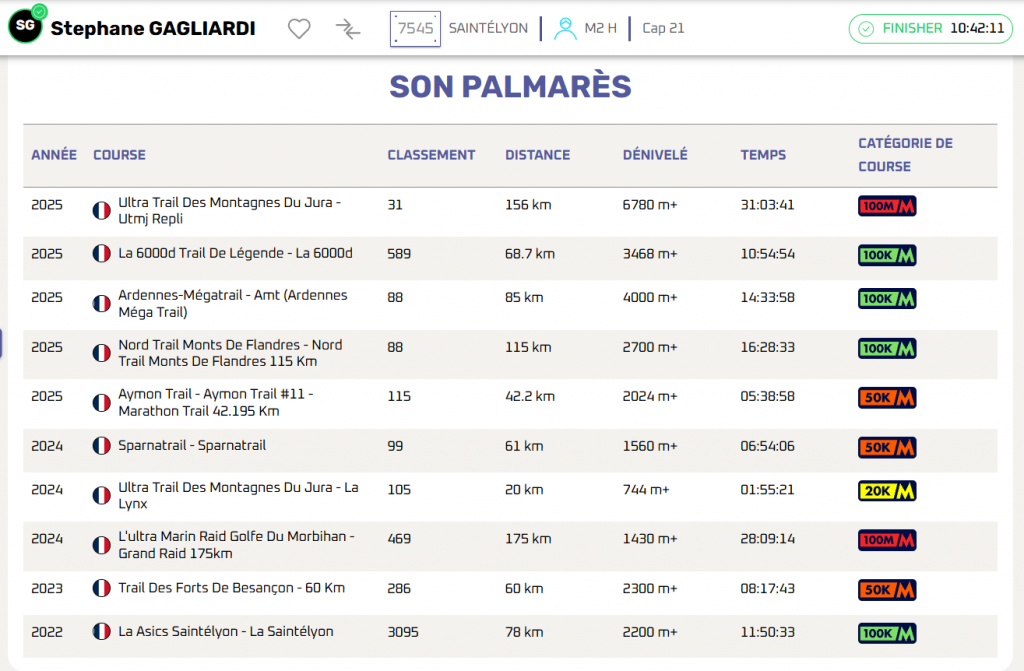Image resolution: width=1024 pixels, height=671 pixels.
Task: Click the DÉNIVELÉ column header
Action: pos(654,155)
